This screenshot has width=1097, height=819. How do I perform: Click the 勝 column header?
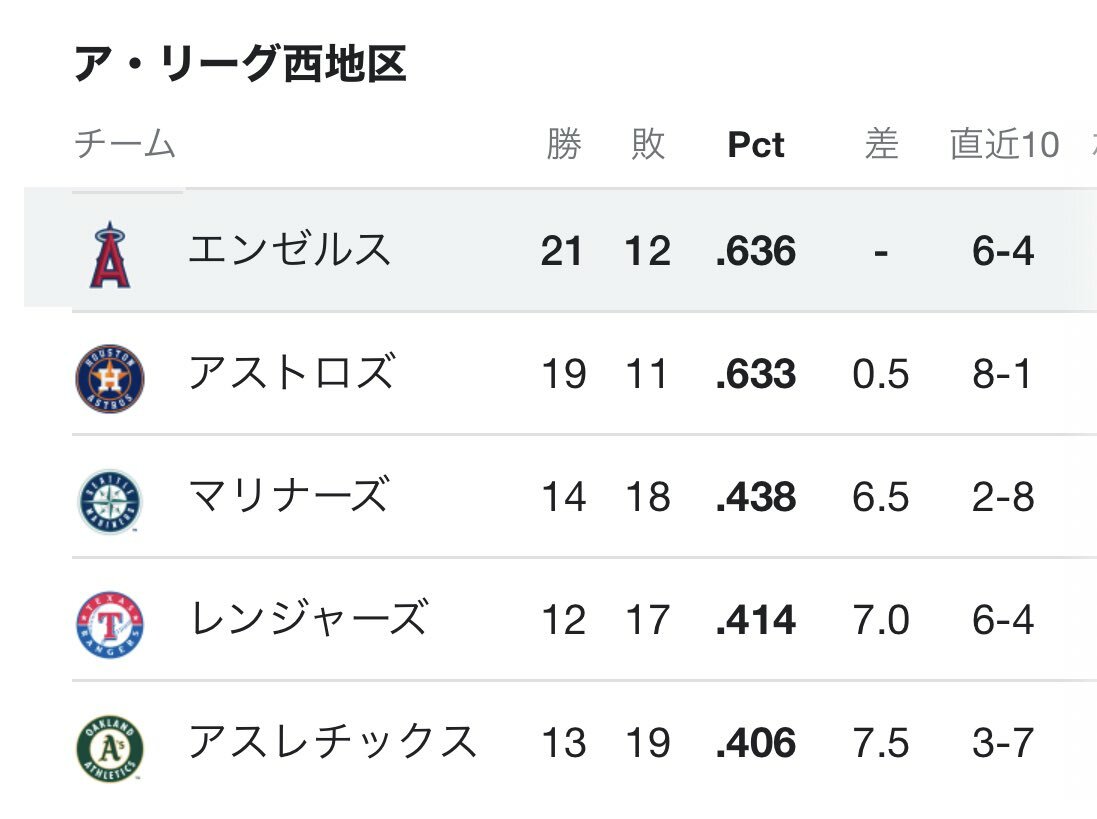[x=564, y=144]
